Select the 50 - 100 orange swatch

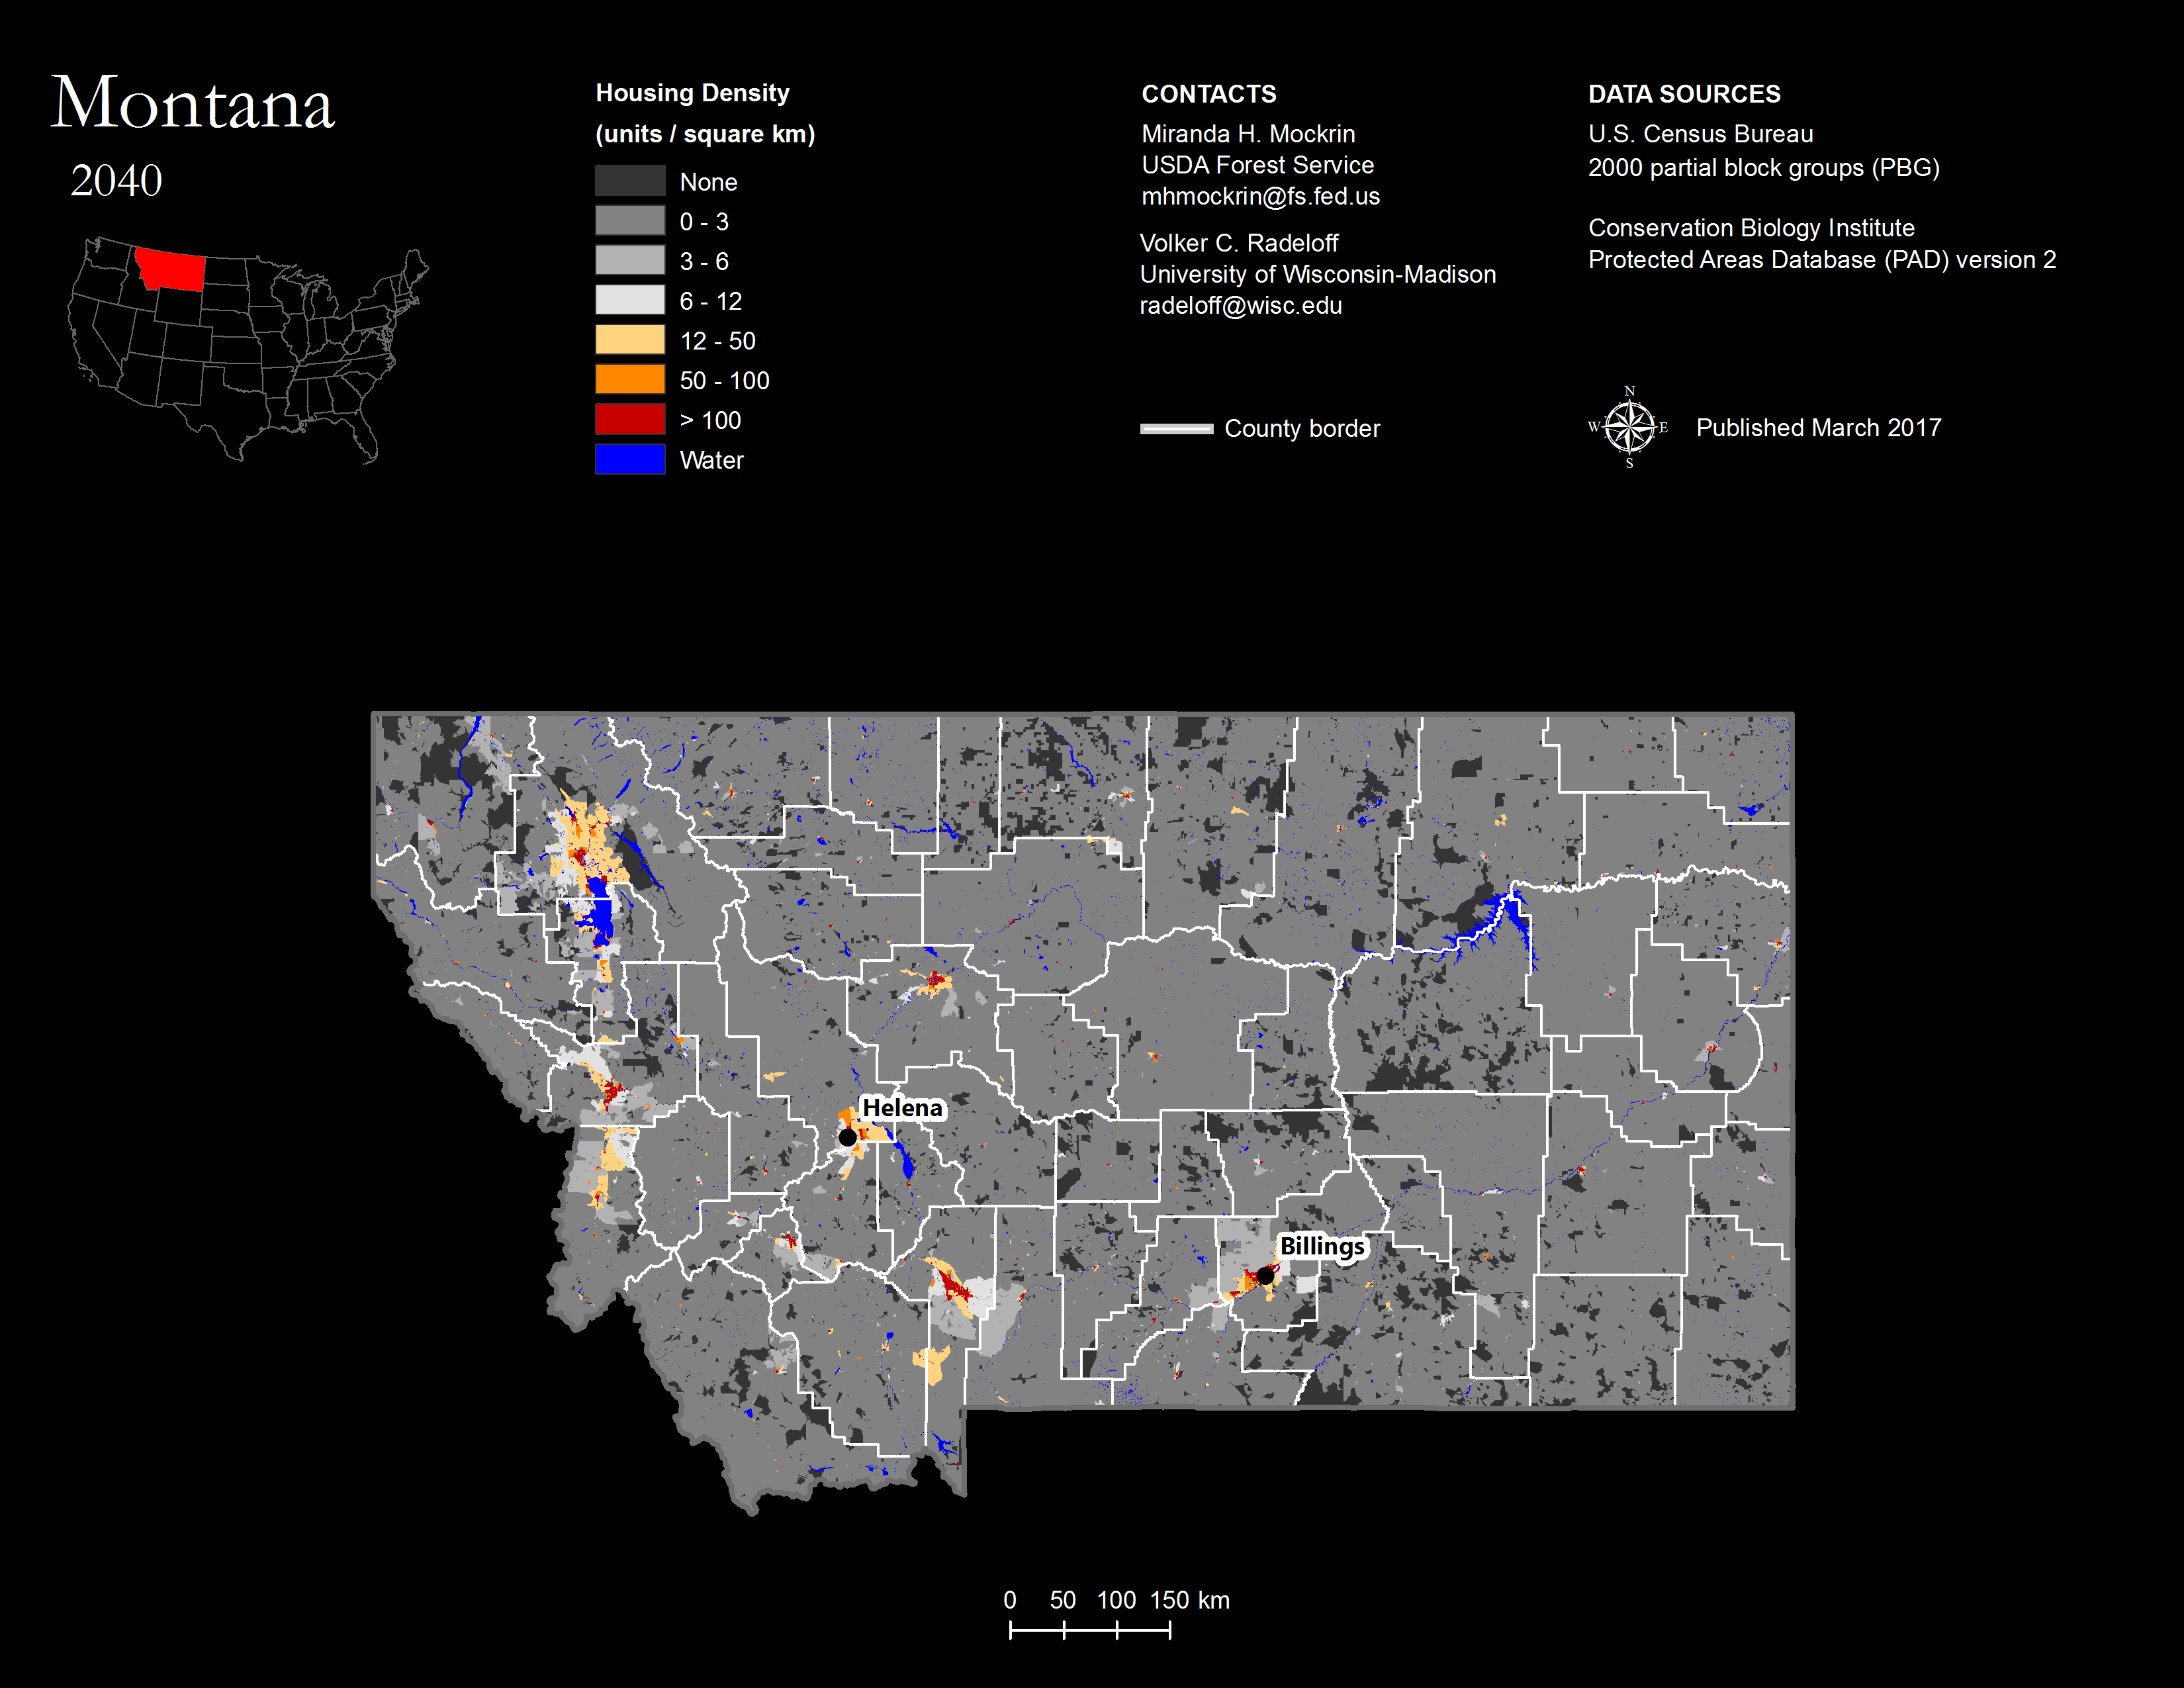pos(630,380)
